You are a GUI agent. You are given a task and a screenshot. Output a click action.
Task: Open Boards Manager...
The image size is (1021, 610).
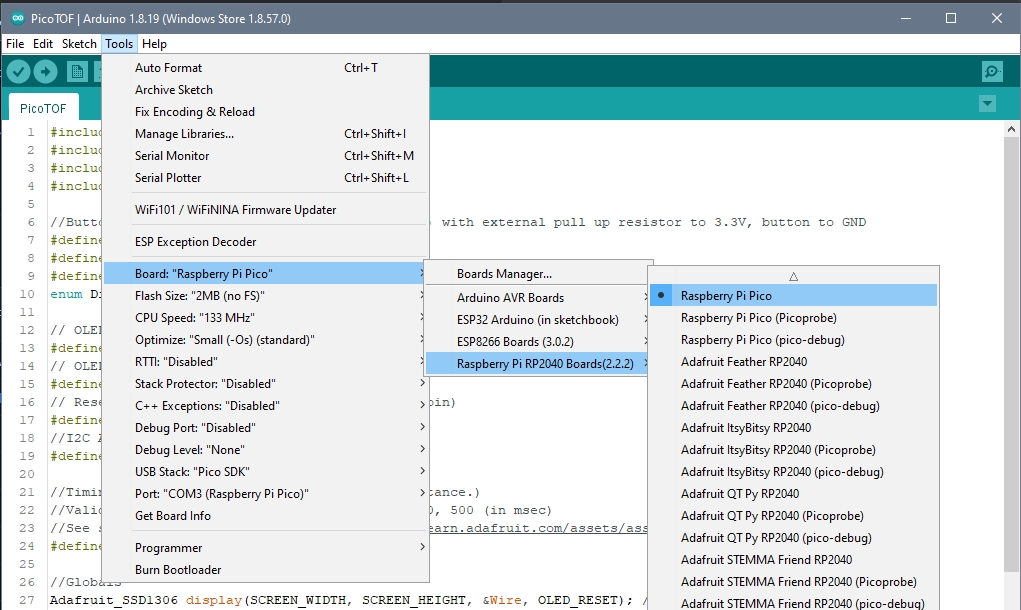tap(537, 274)
